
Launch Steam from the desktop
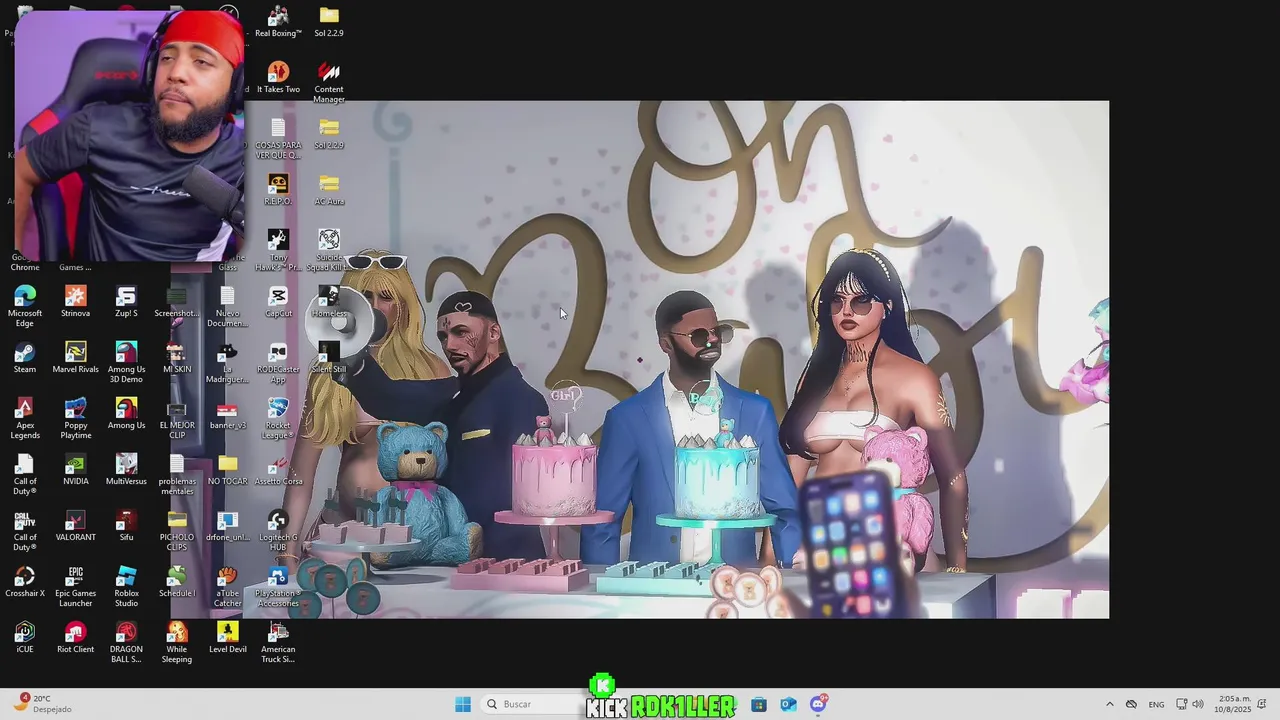[25, 357]
